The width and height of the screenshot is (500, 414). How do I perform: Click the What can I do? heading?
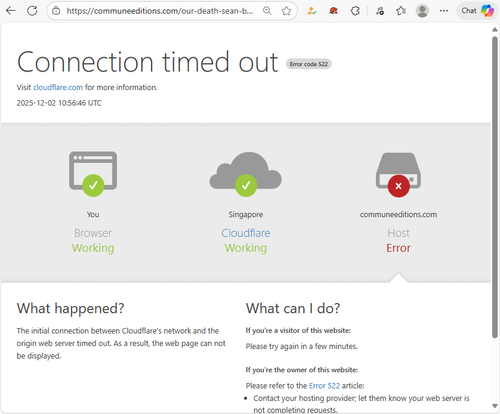[293, 308]
